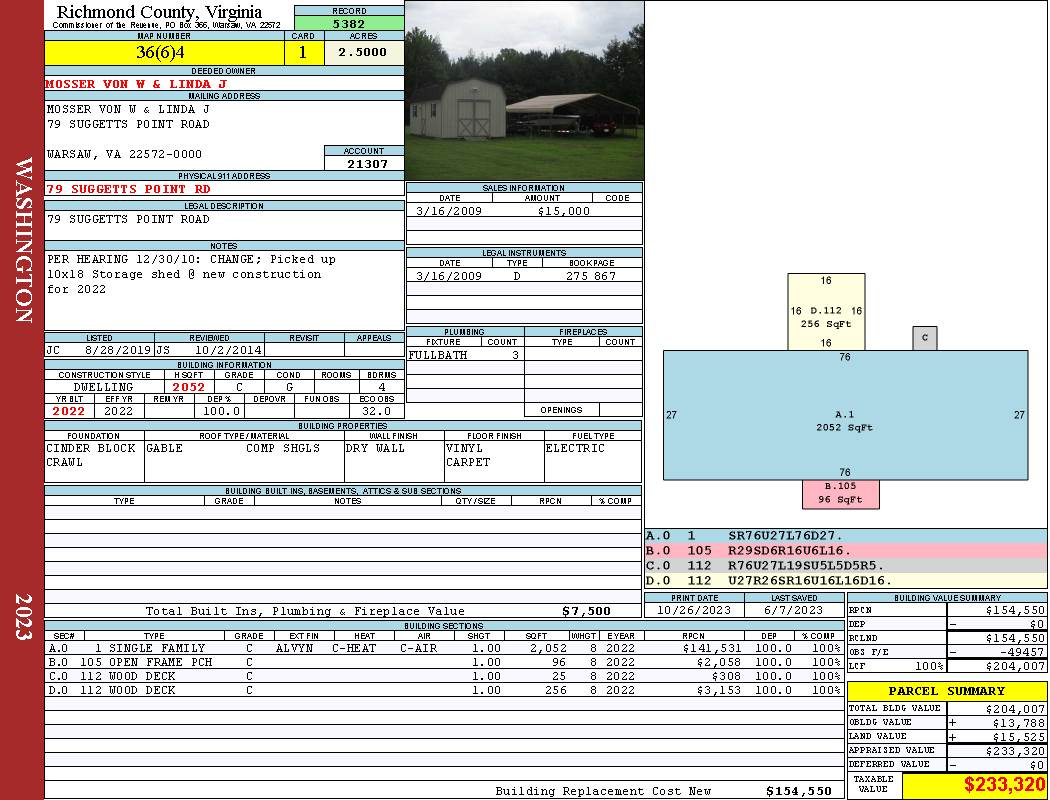Viewport: 1050px width, 800px height.
Task: Click the account number 21307 box
Action: coord(364,164)
